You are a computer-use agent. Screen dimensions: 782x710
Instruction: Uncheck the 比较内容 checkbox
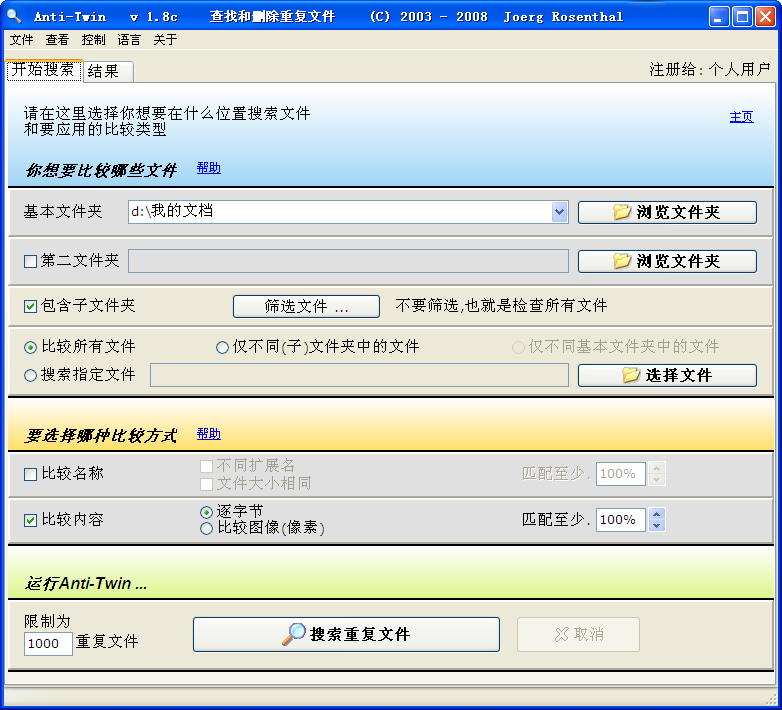tap(31, 520)
